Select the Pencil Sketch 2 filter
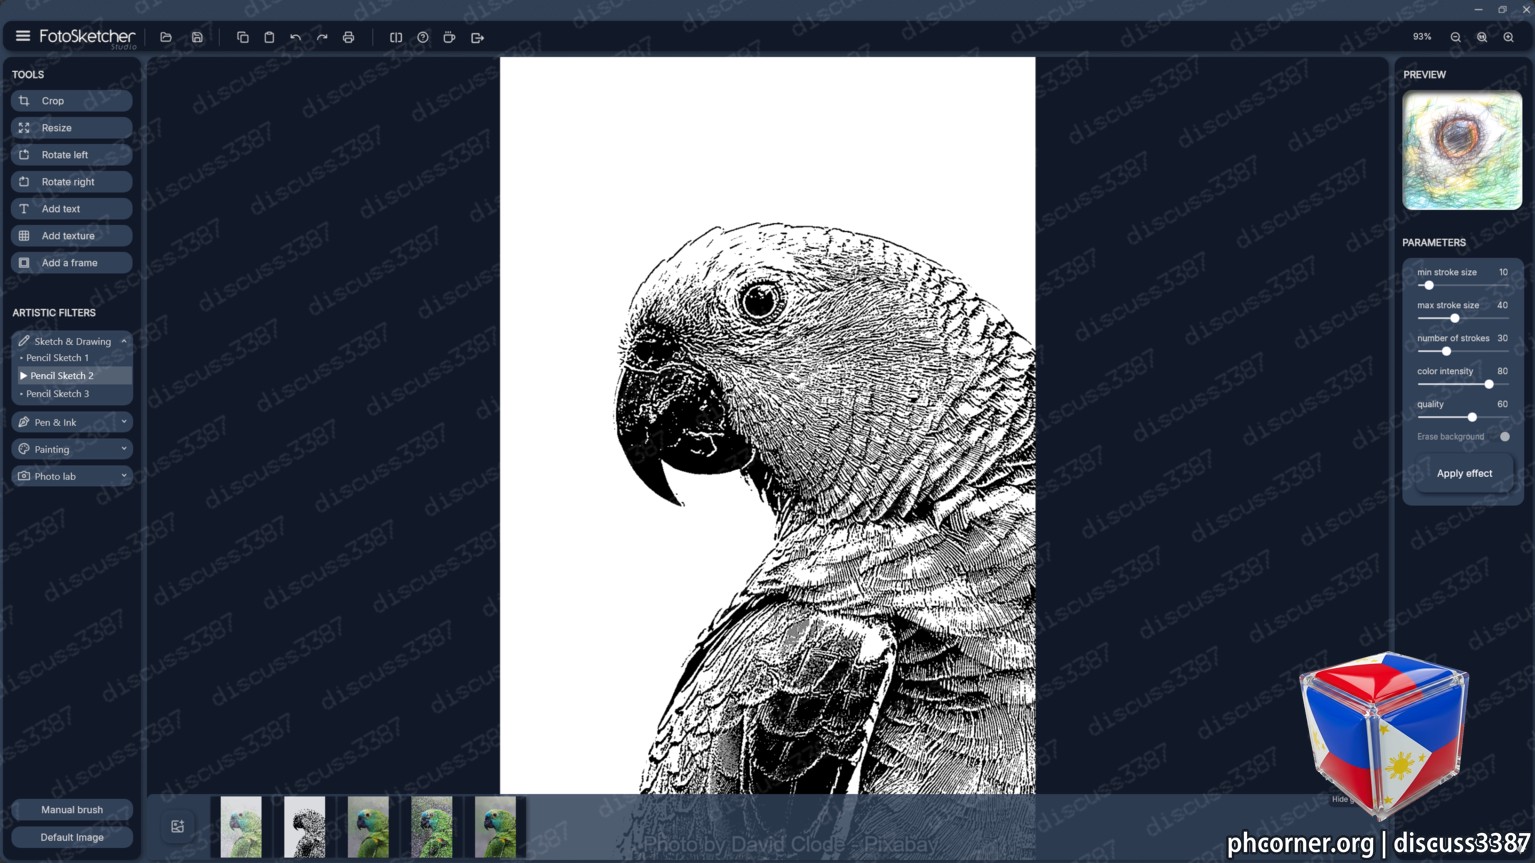The width and height of the screenshot is (1535, 863). 72,376
